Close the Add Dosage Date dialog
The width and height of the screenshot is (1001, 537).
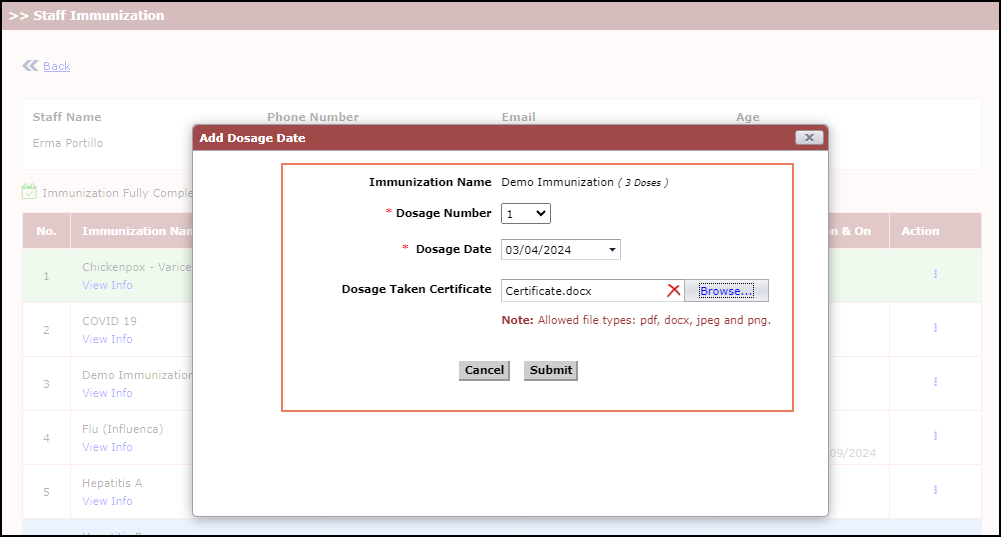pos(809,138)
